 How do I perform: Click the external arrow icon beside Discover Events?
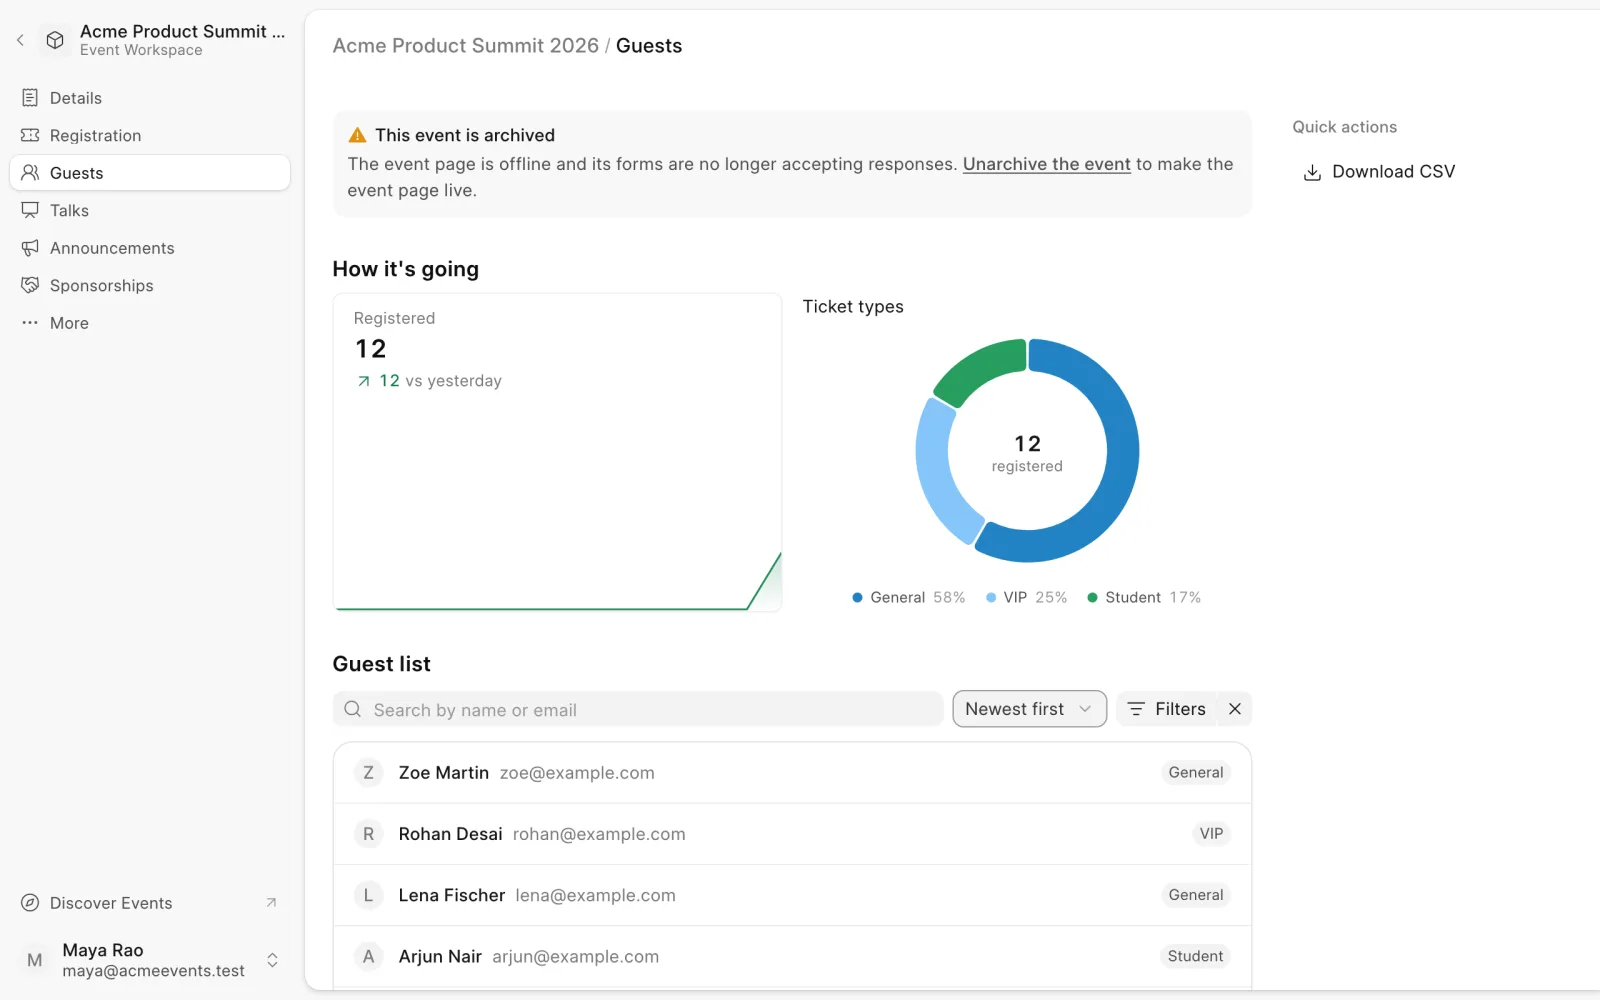271,903
